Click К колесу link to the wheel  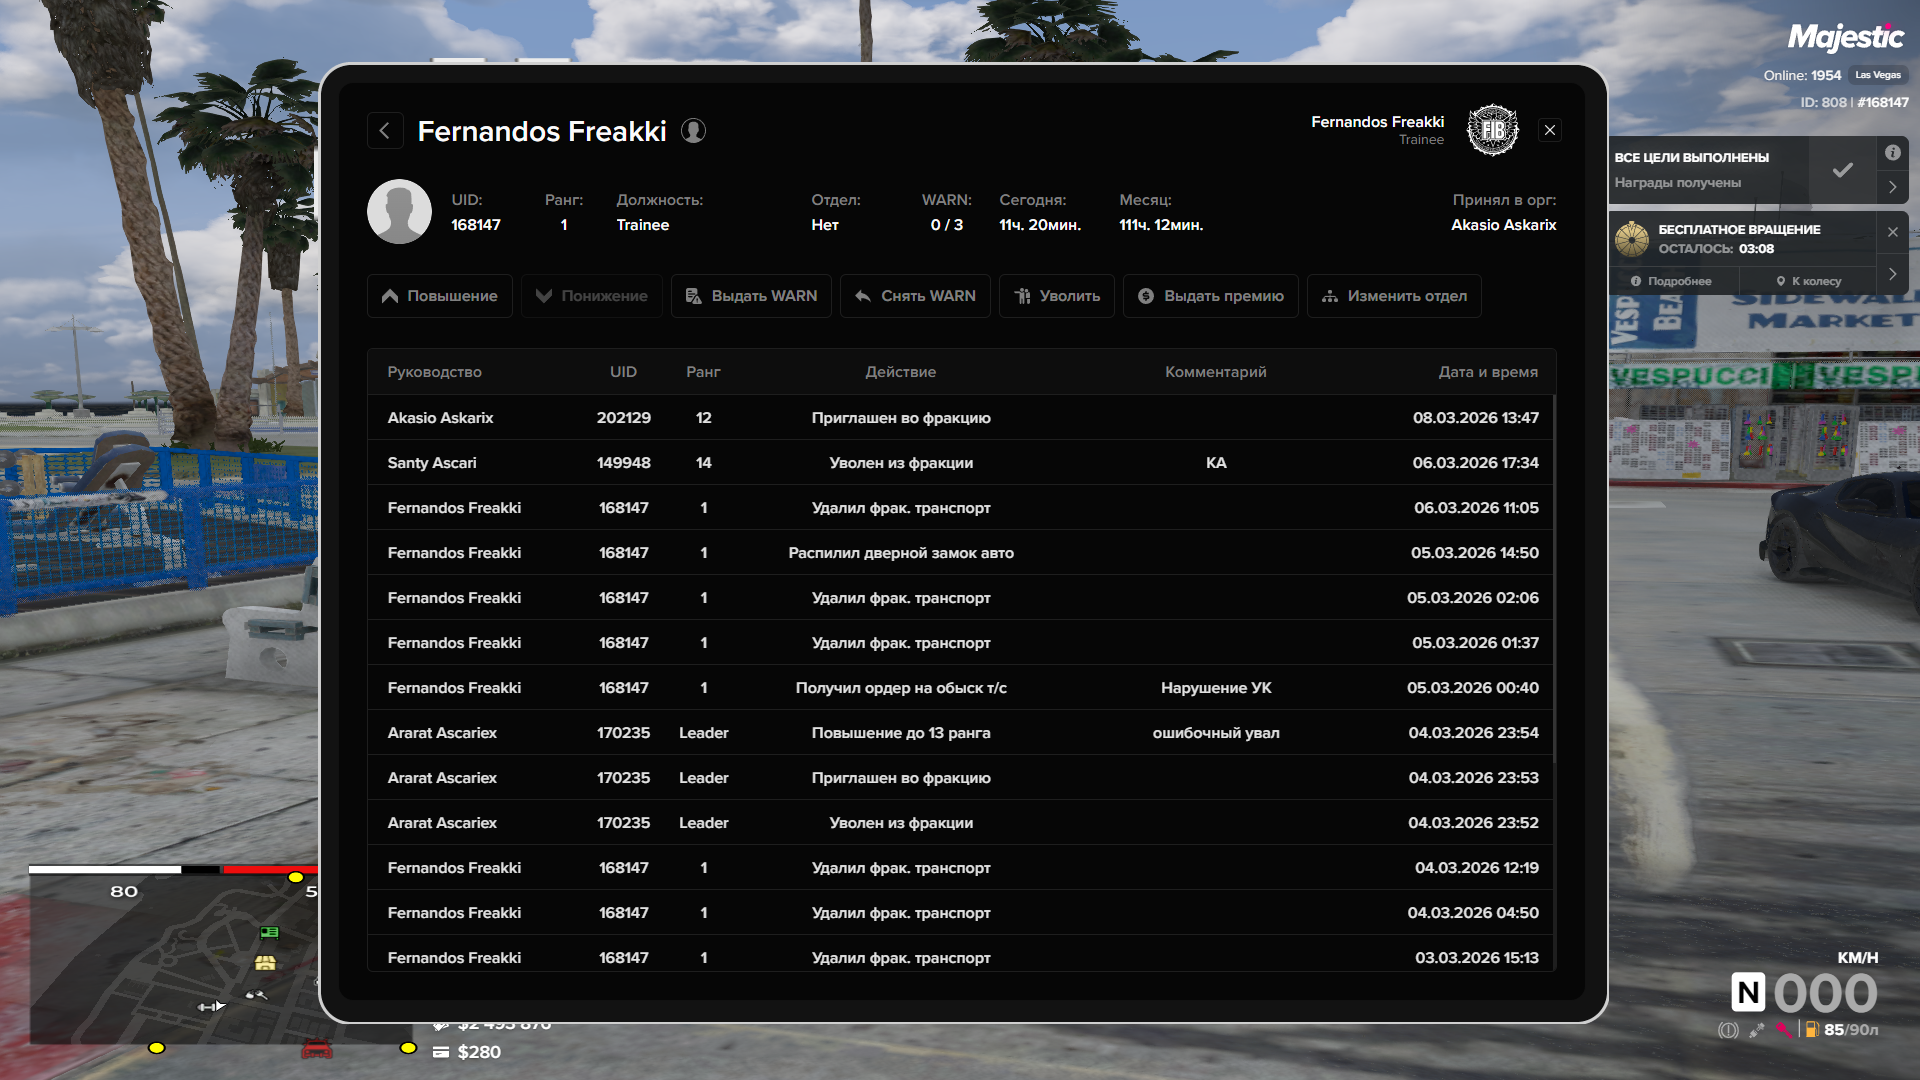pyautogui.click(x=1808, y=281)
